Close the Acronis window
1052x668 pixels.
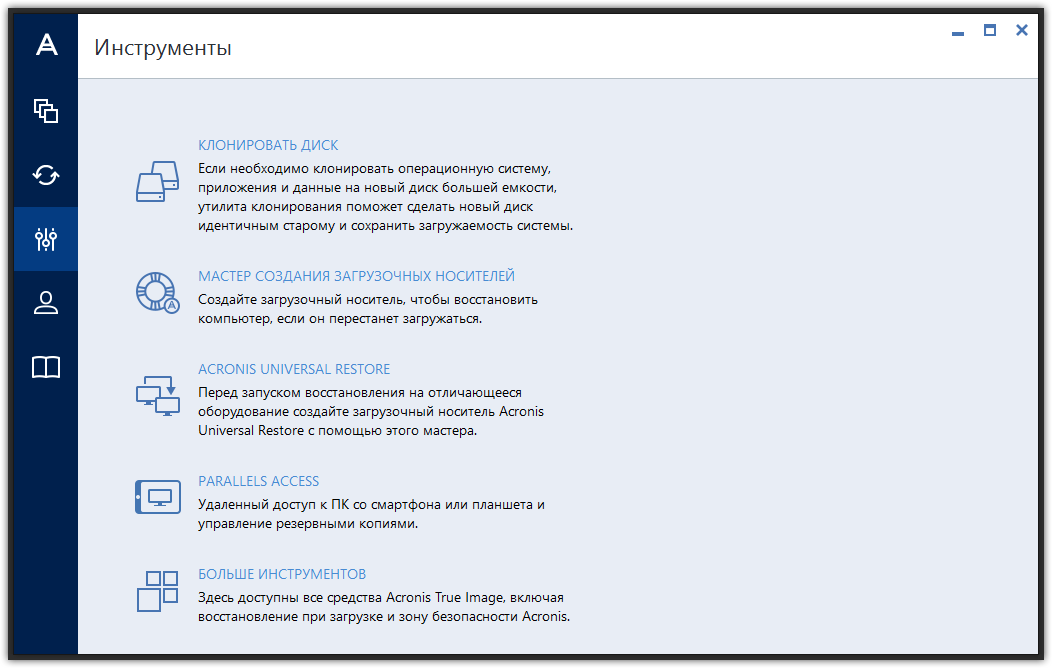(1022, 30)
